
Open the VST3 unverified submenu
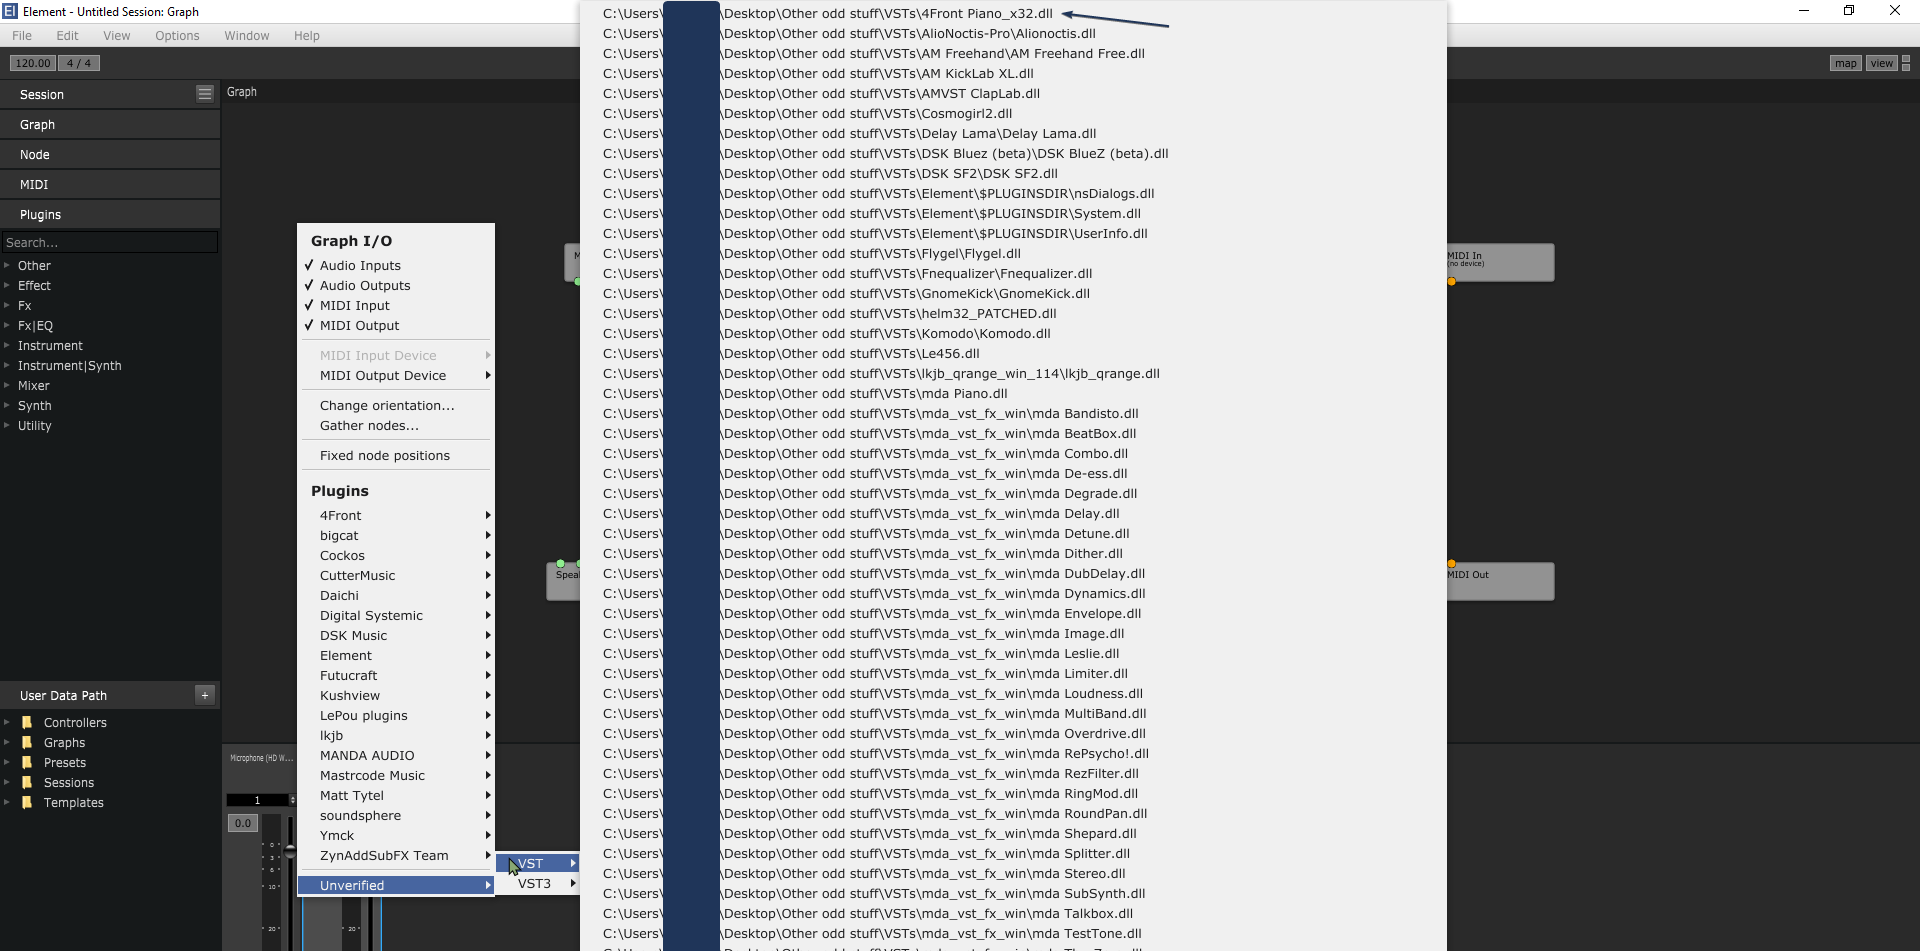coord(538,884)
